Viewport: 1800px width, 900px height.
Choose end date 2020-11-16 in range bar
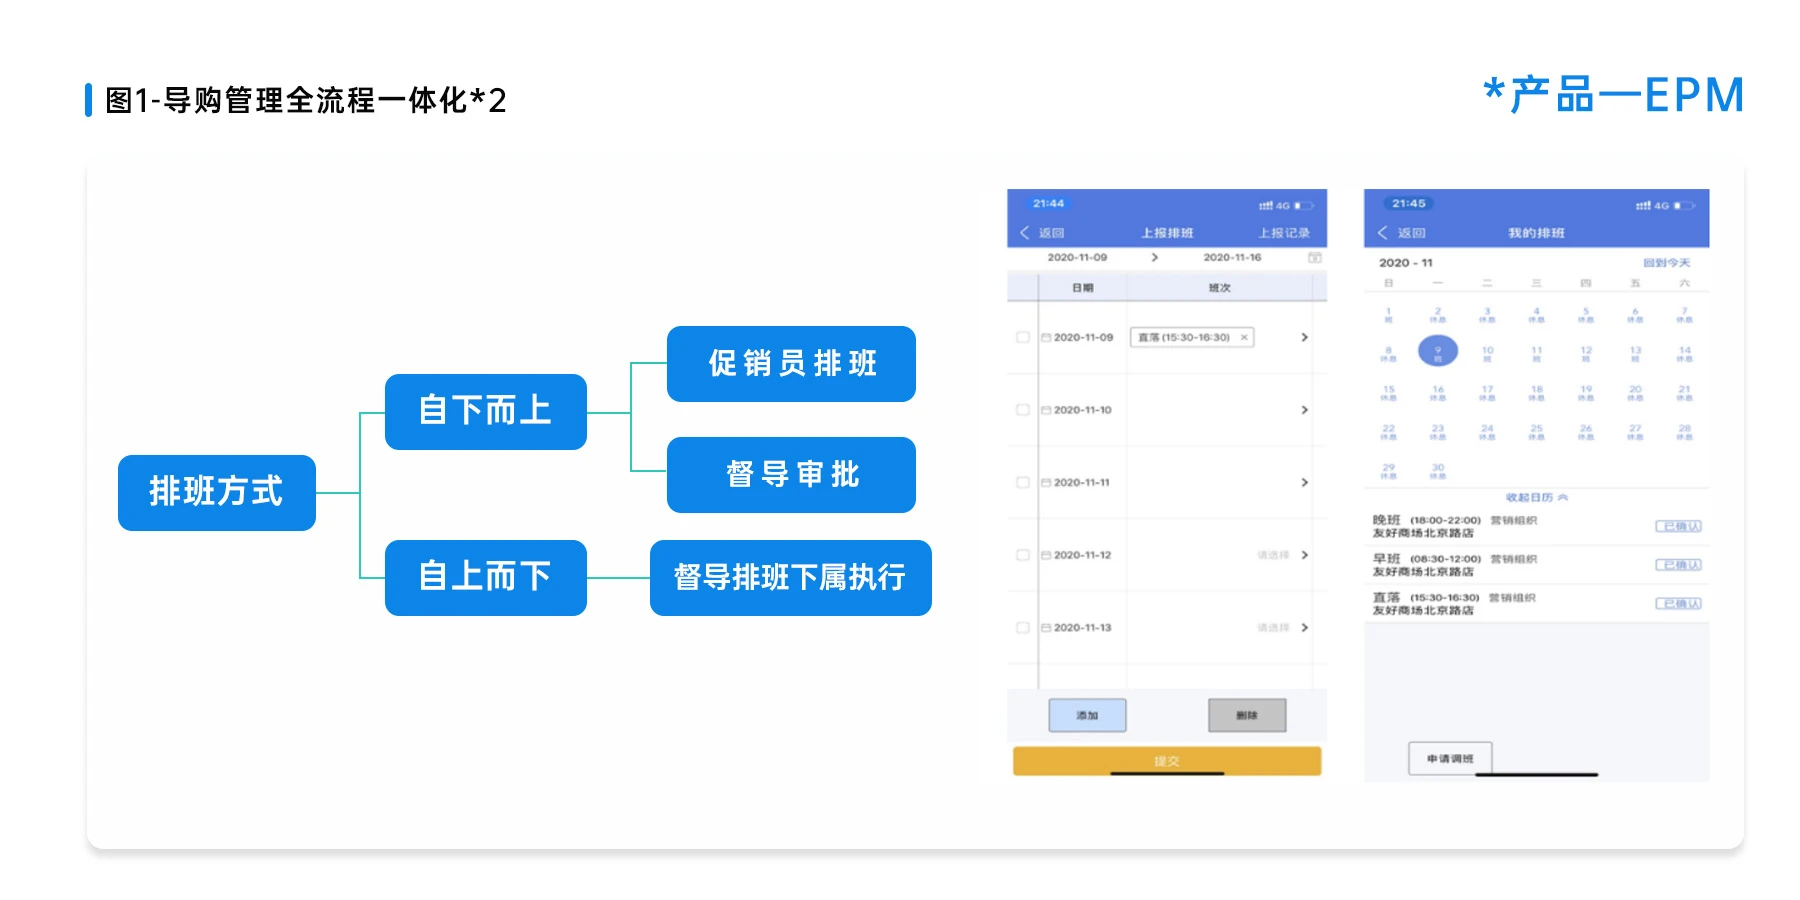click(x=1232, y=258)
